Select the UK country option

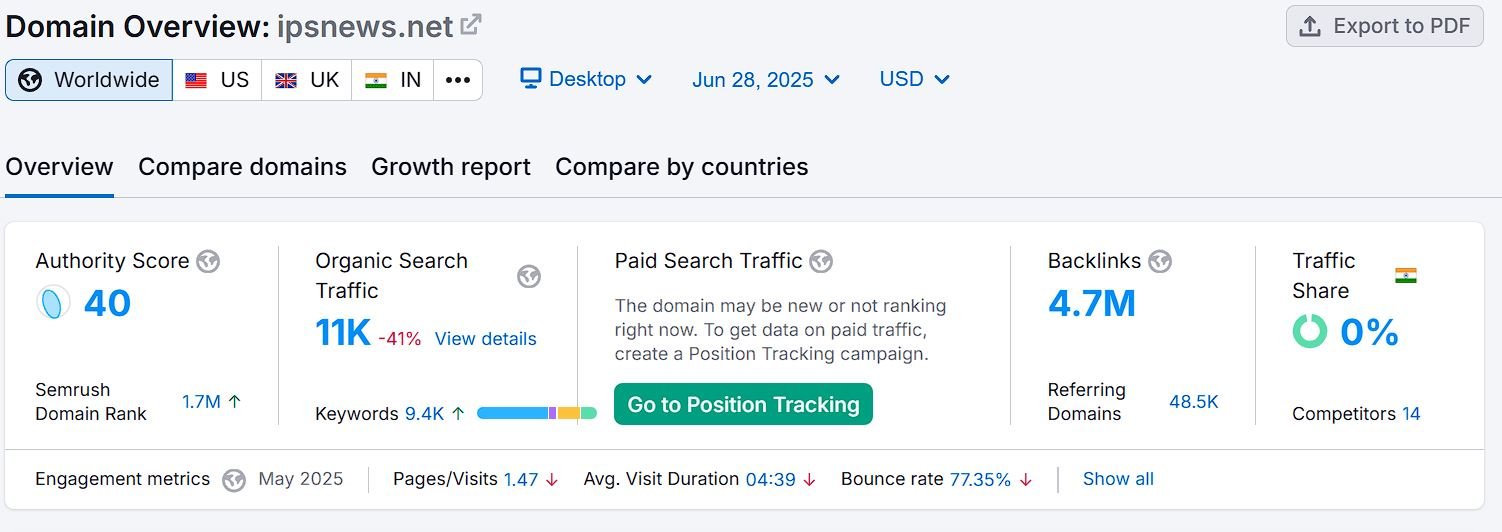coord(307,80)
